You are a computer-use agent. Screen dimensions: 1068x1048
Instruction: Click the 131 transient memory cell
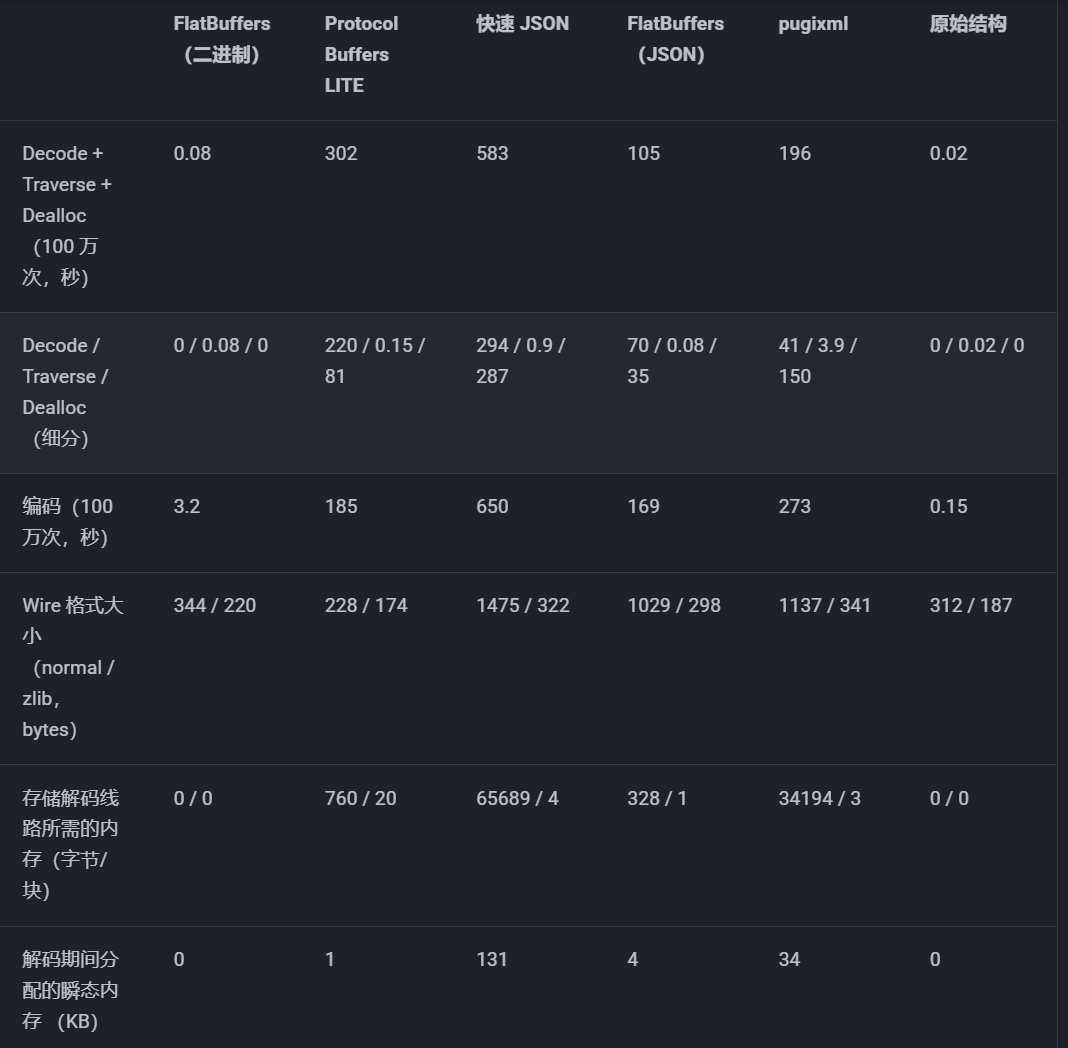point(492,959)
